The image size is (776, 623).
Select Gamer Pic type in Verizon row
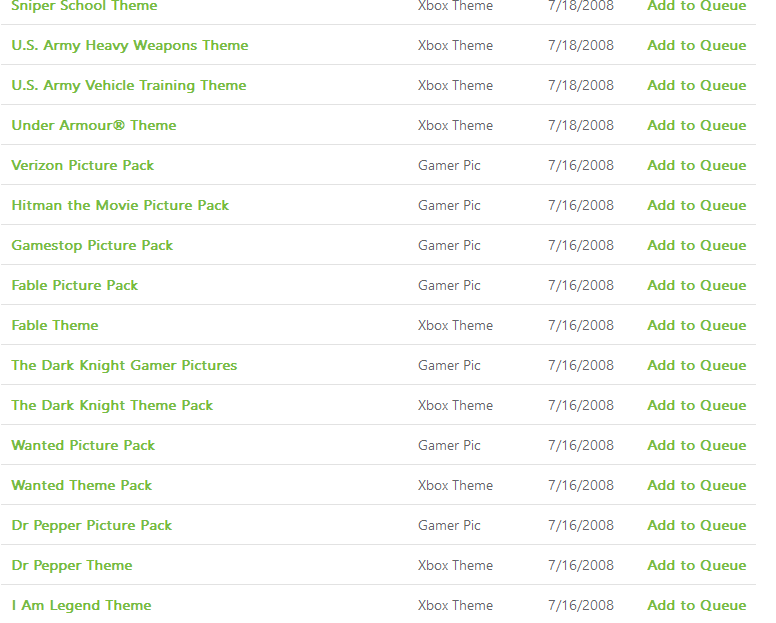449,165
